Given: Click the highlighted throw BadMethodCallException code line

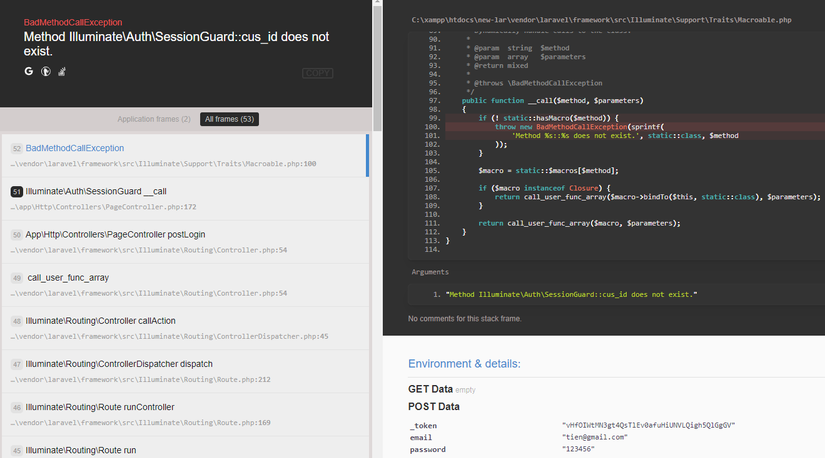Looking at the screenshot, I should 634,127.
